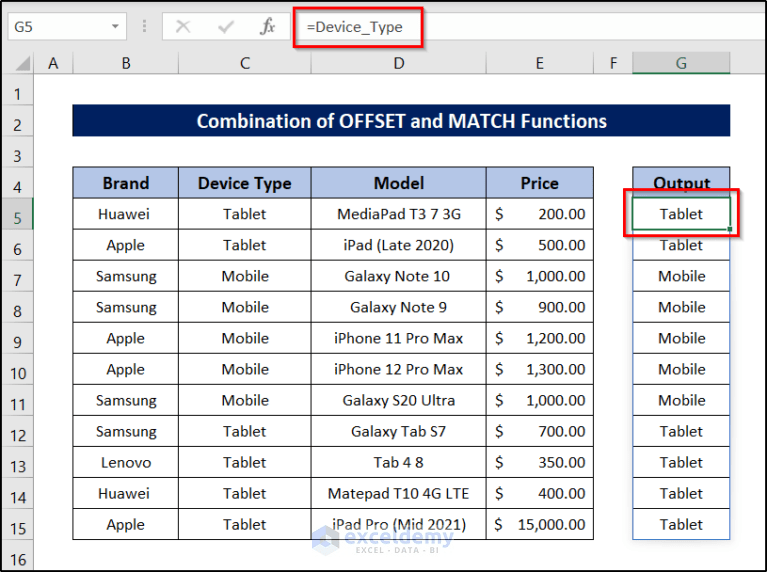
Task: Select the Apple cell in row 10
Action: [x=126, y=369]
